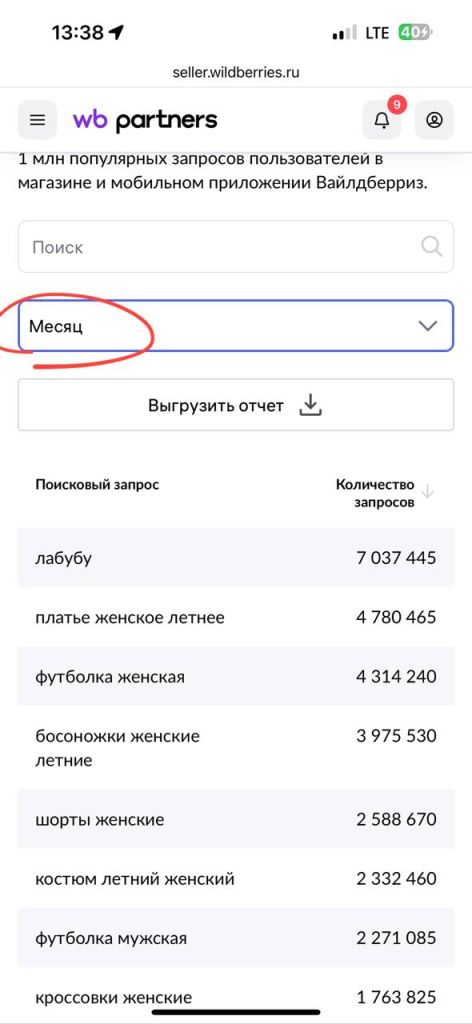Expand the Месяц period dropdown
Image resolution: width=472 pixels, height=1024 pixels.
(236, 325)
